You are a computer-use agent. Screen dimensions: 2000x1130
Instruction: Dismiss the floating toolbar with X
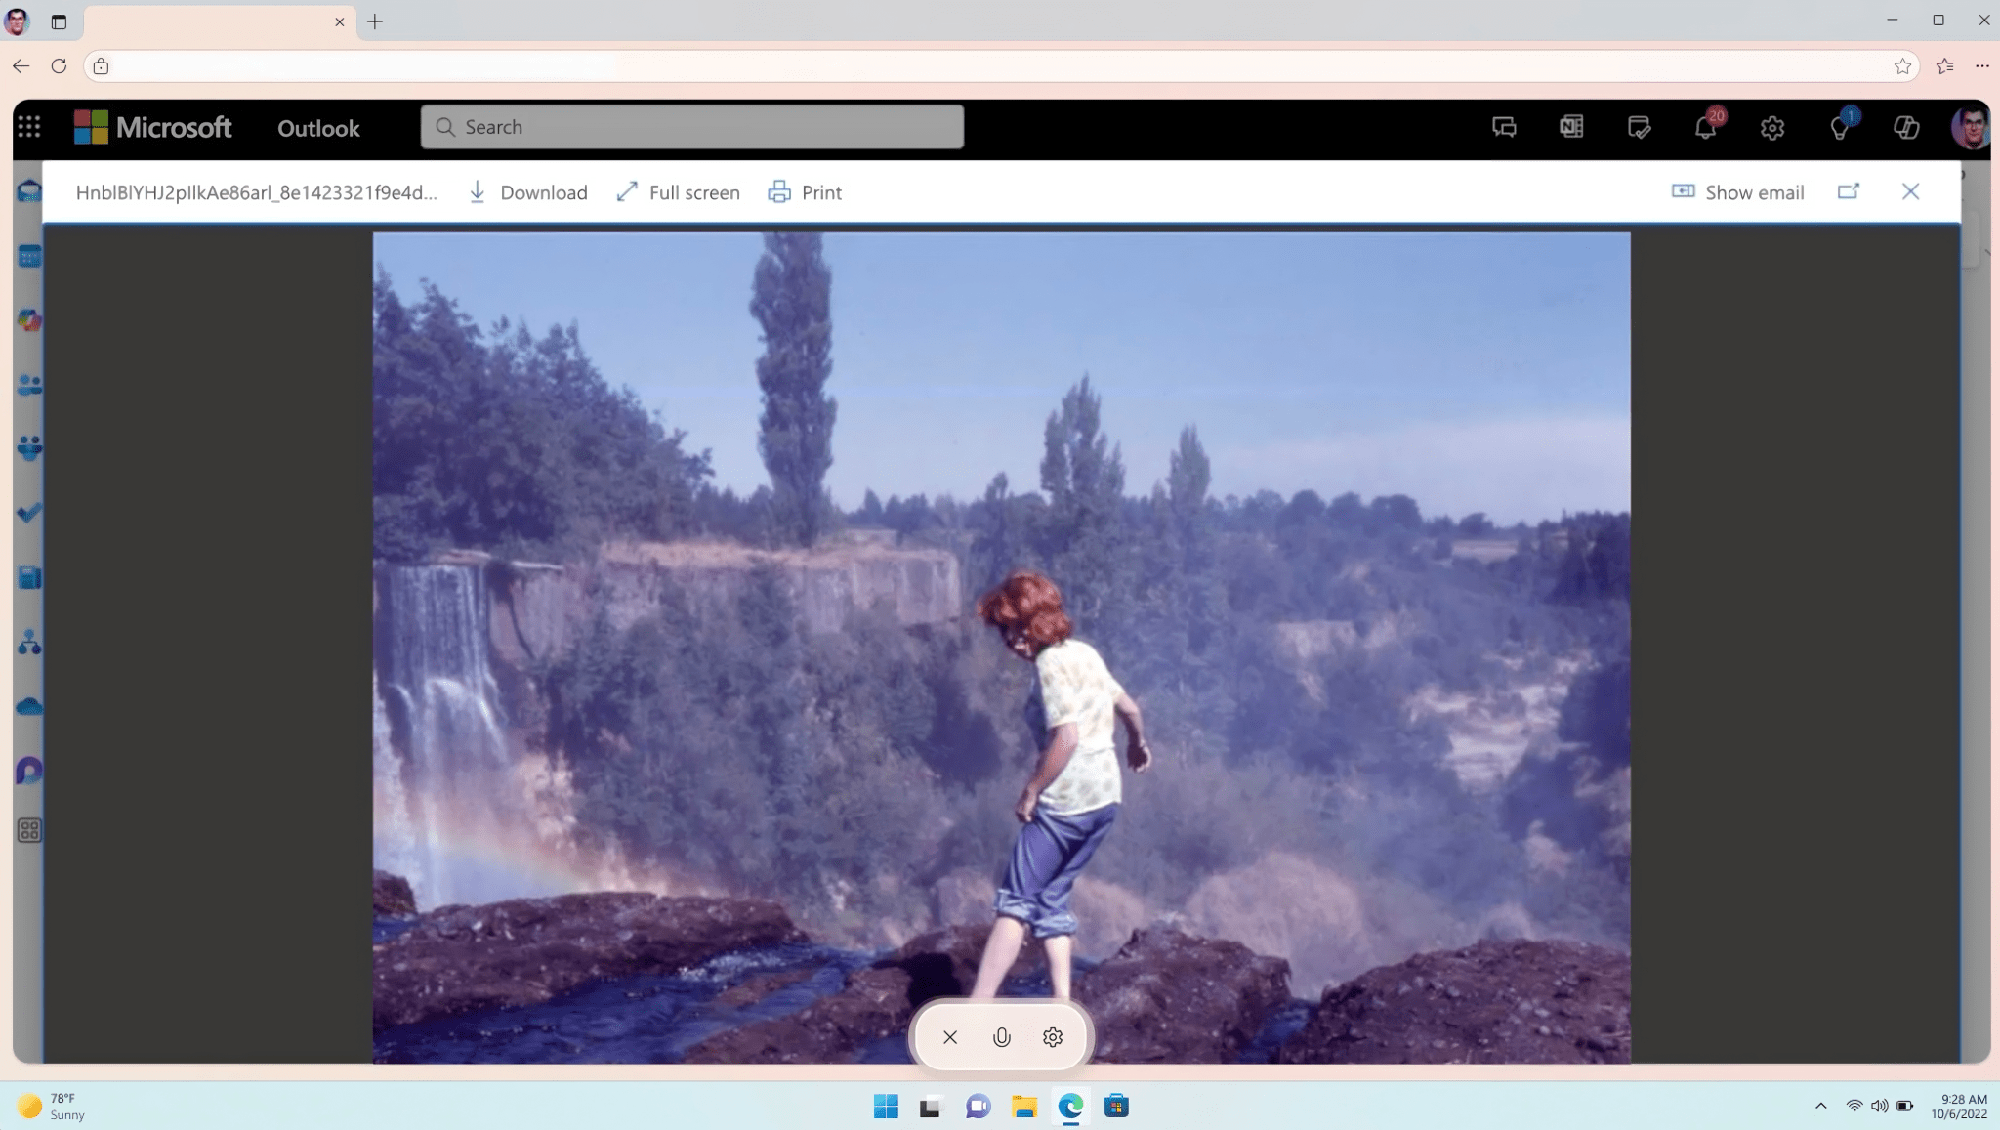click(949, 1037)
